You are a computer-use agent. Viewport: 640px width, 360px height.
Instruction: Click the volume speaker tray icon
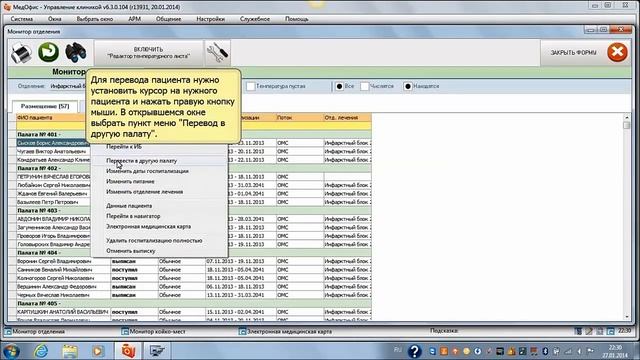(579, 351)
